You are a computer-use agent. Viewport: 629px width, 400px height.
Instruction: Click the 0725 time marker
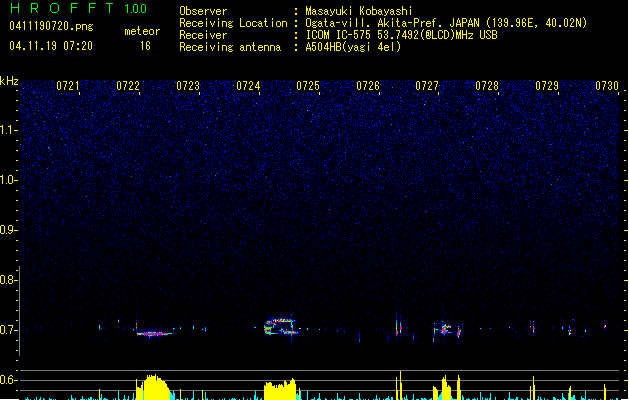point(308,86)
